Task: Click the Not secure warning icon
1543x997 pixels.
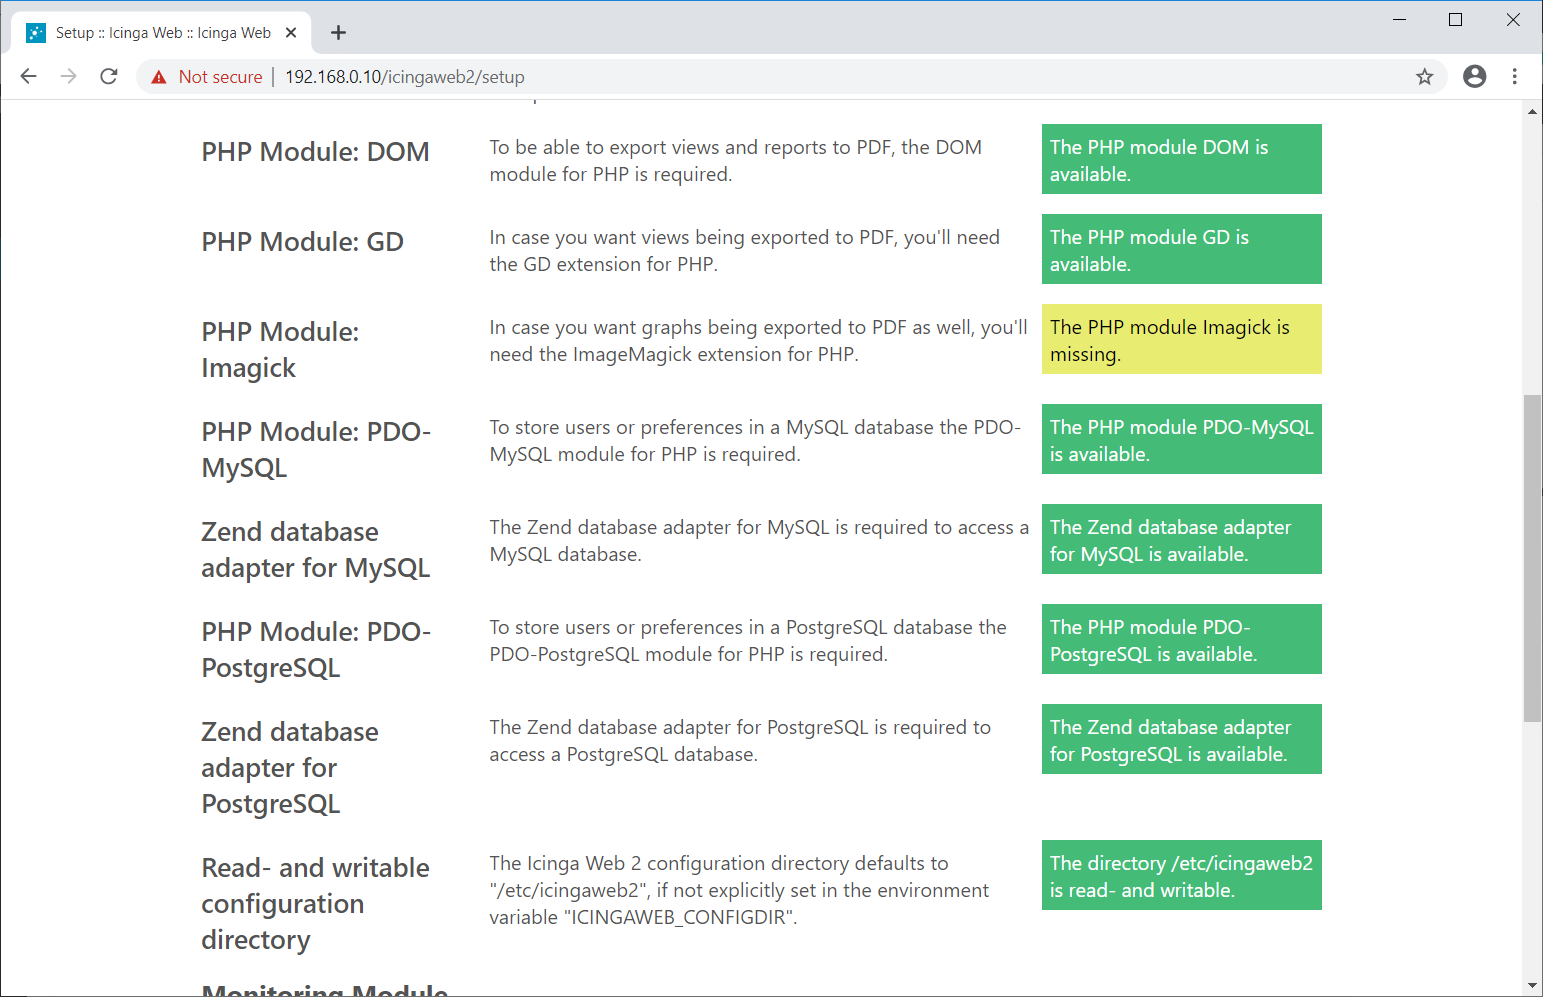Action: (x=159, y=77)
